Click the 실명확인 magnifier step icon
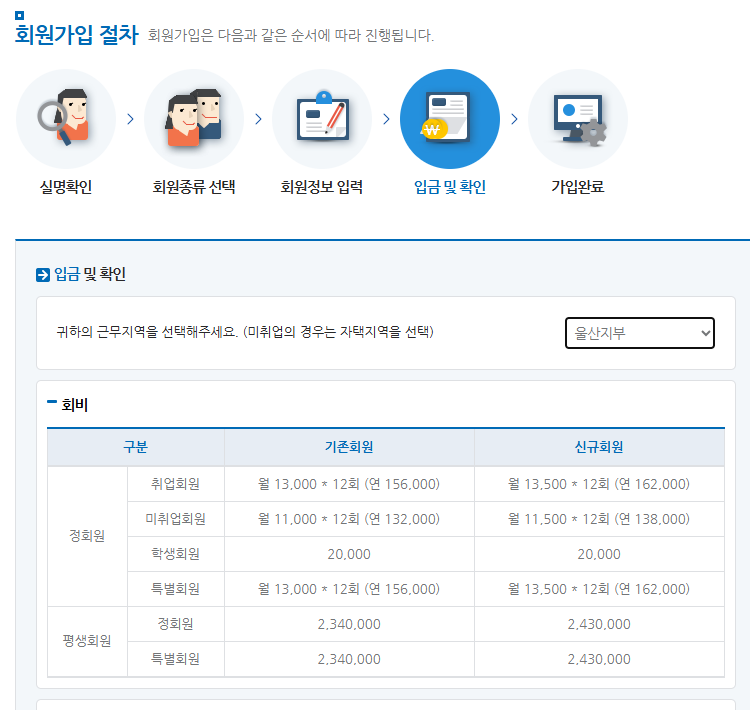 click(66, 119)
